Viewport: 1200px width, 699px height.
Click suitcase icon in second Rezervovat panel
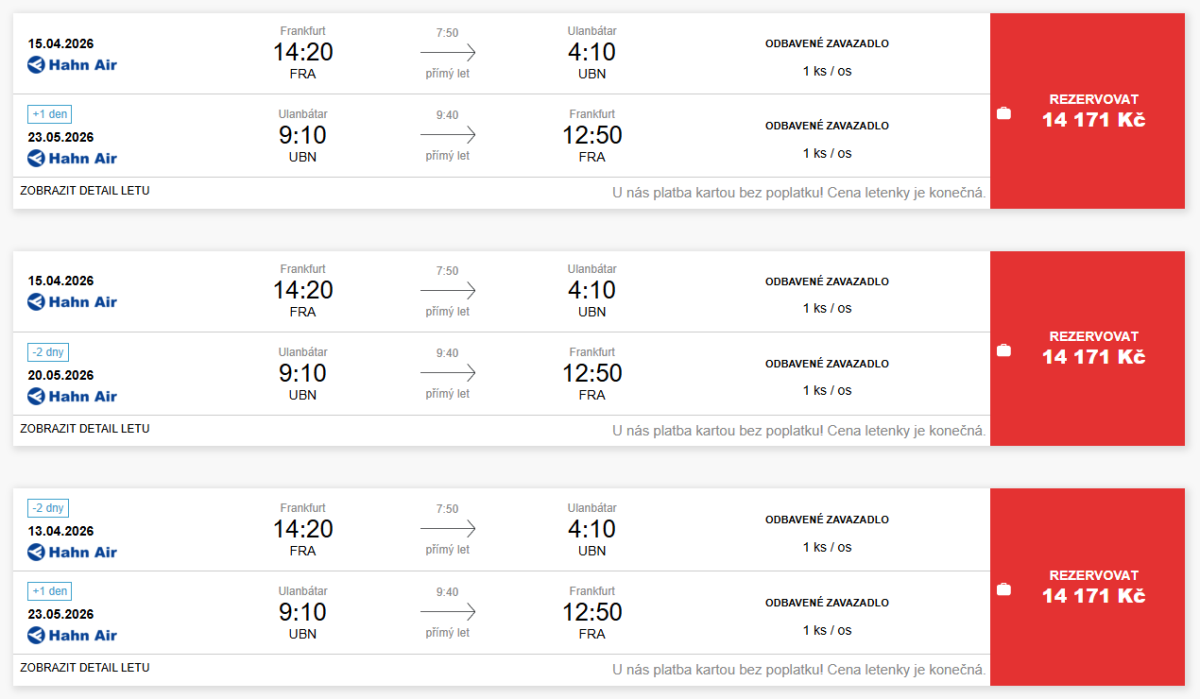pos(1004,350)
